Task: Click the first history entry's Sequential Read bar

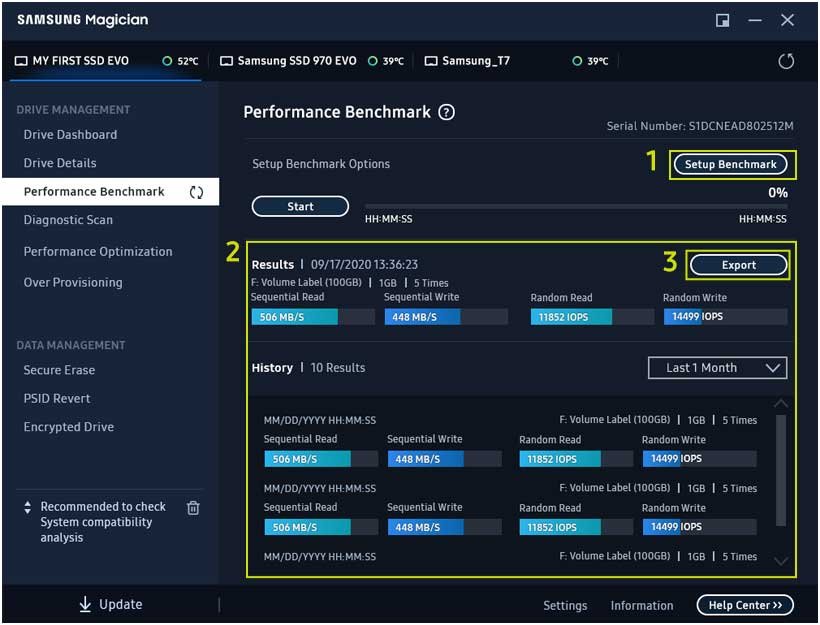Action: (x=321, y=459)
